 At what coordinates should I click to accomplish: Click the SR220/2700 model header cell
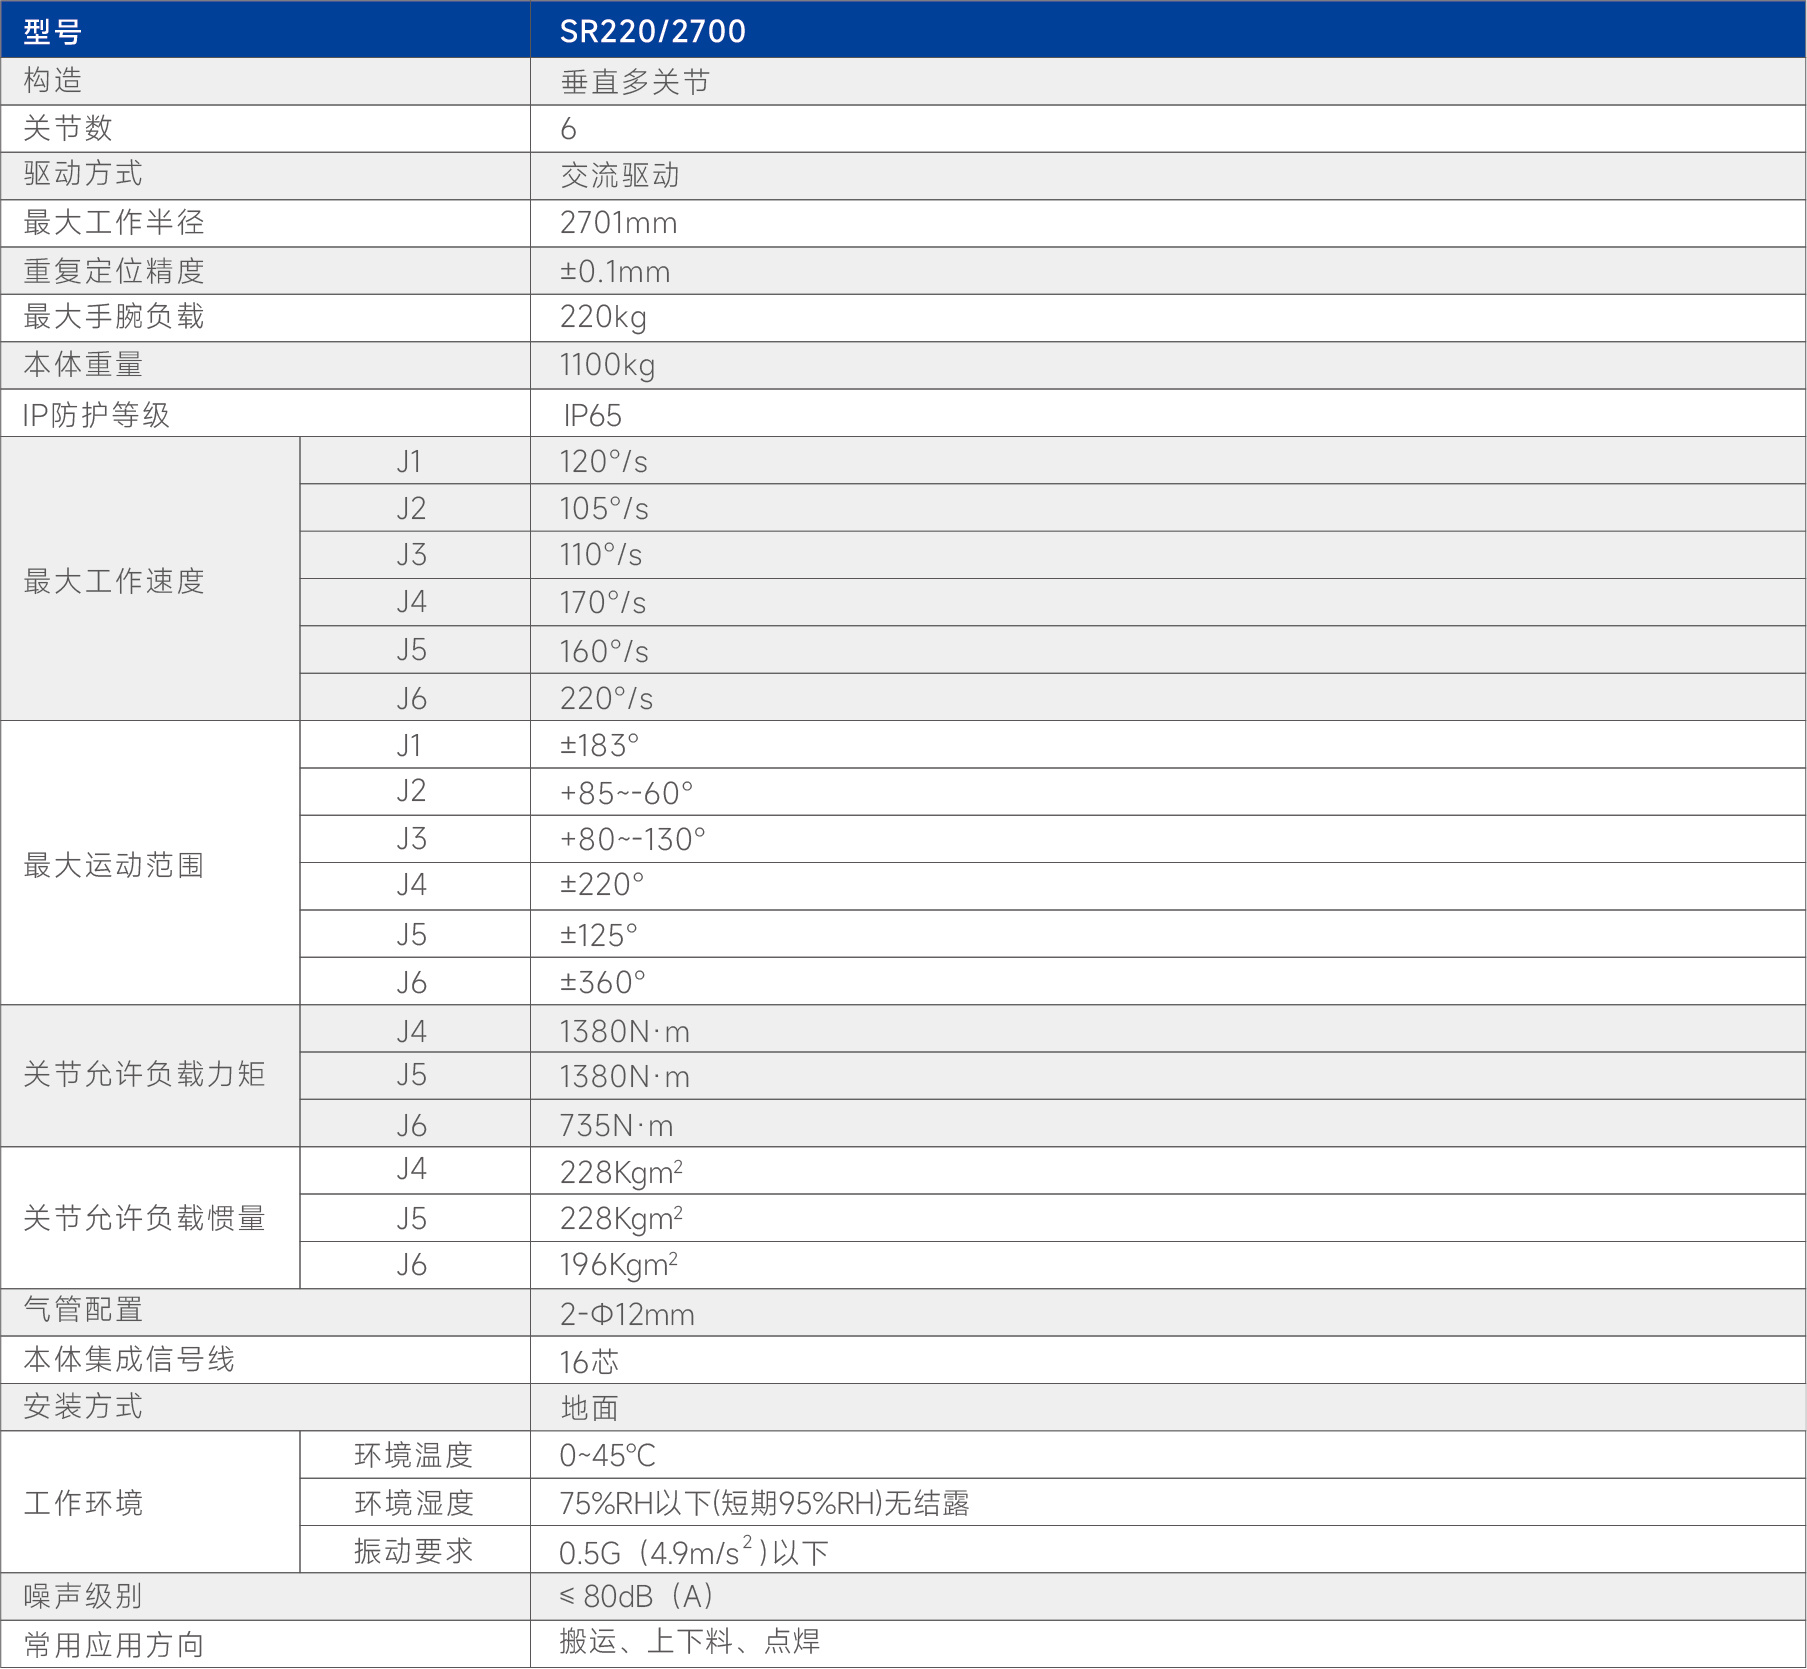click(652, 31)
